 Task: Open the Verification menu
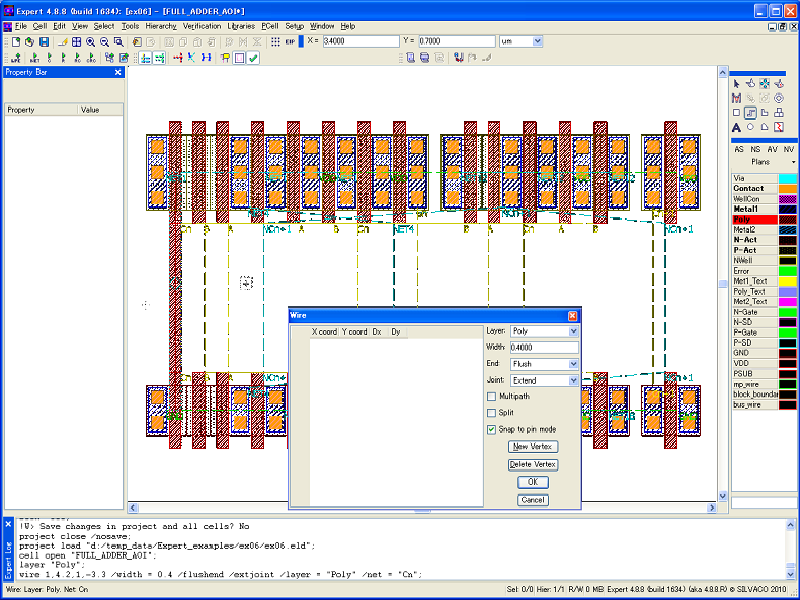click(202, 25)
